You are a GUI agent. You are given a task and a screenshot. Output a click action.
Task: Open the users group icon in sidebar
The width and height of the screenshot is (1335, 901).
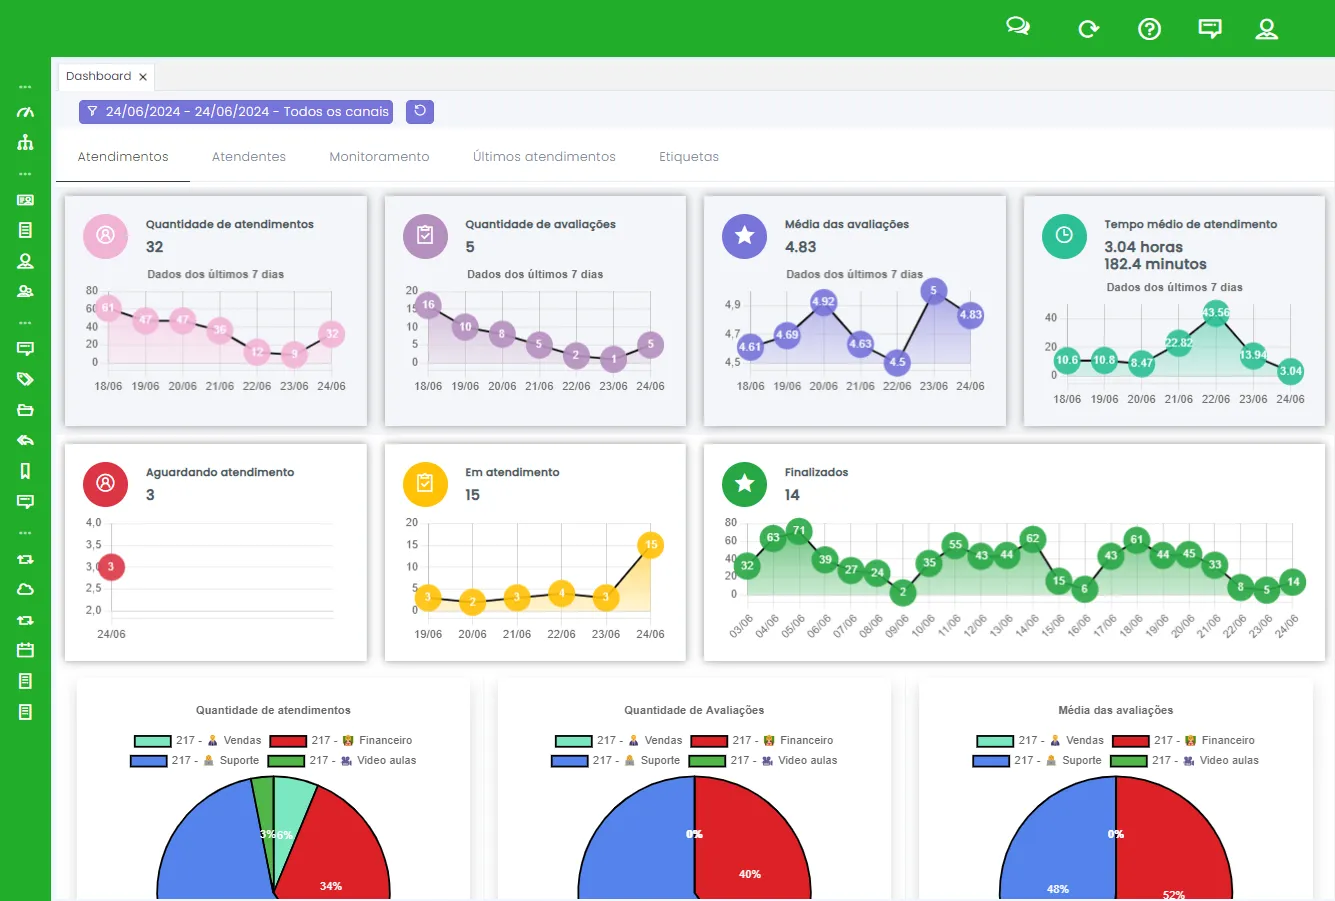tap(26, 291)
